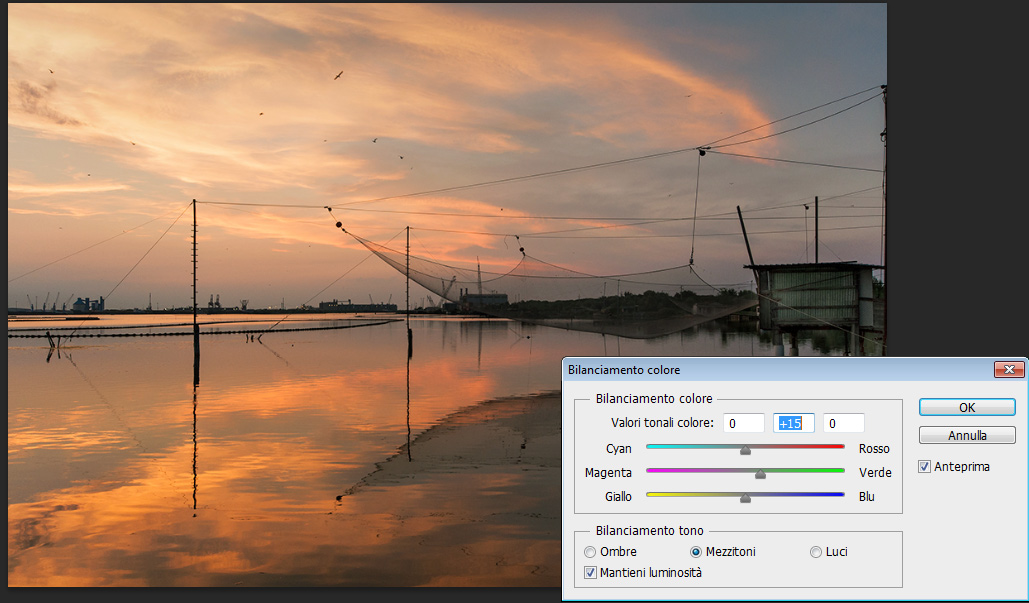The width and height of the screenshot is (1029, 603).
Task: Confirm the color balance with OK
Action: [x=967, y=407]
